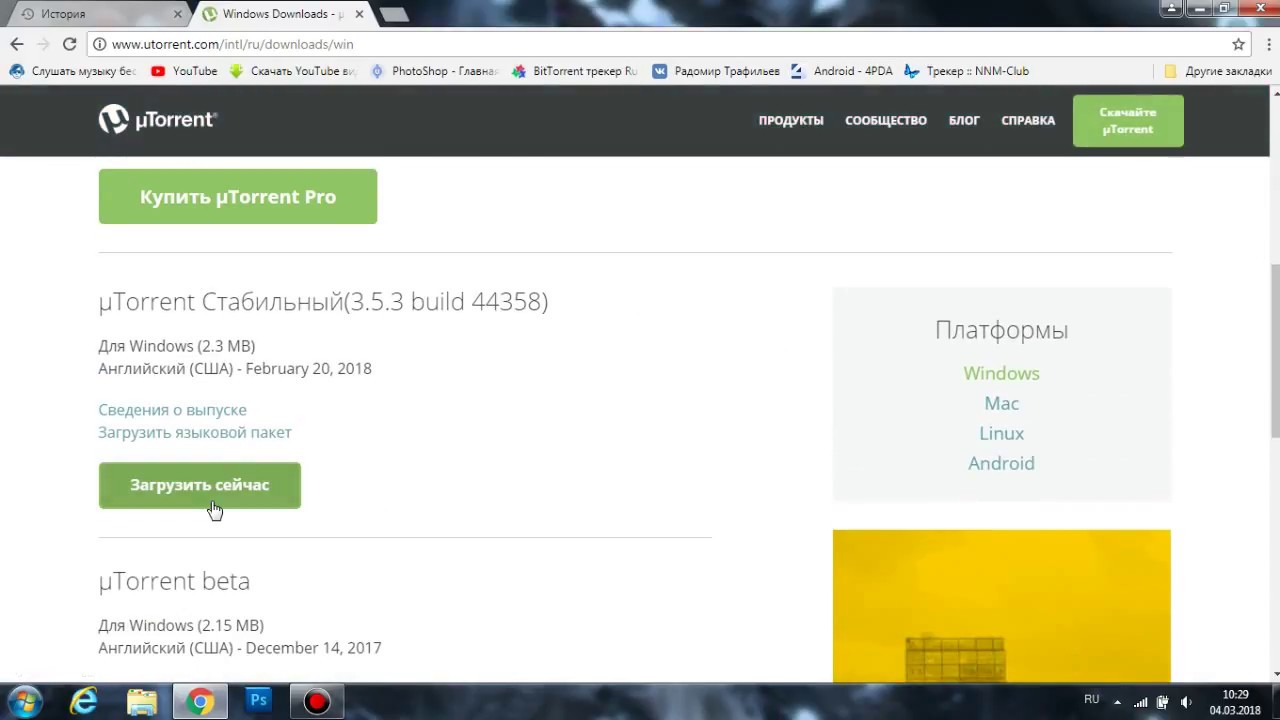The image size is (1280, 720).
Task: Open Сведения о выпуске link
Action: coord(172,410)
